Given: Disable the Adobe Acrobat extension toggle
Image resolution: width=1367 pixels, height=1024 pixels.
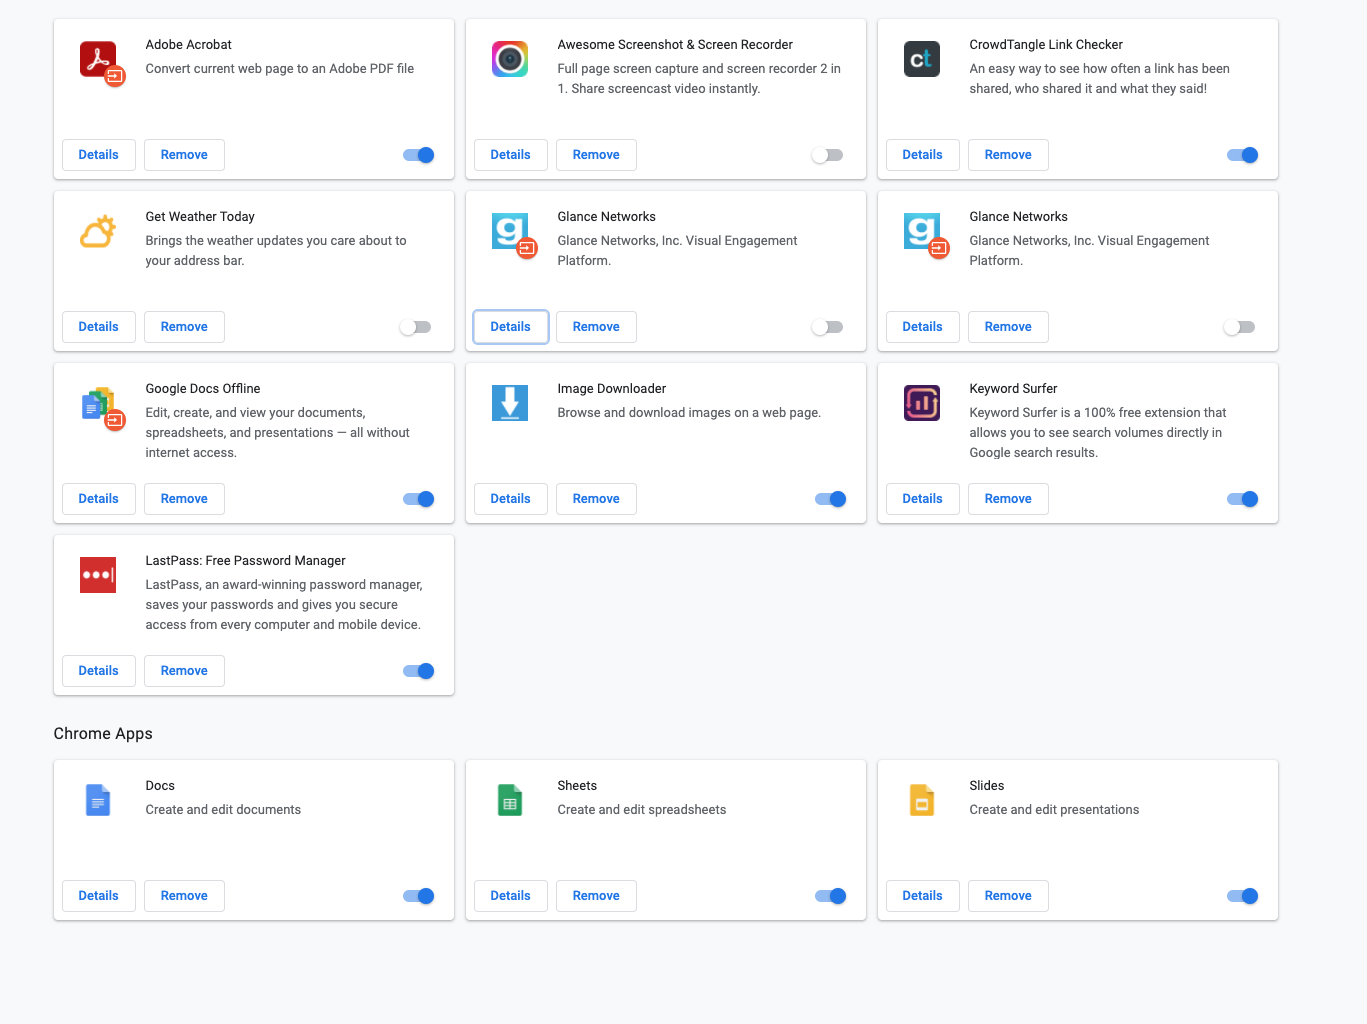Looking at the screenshot, I should coord(418,155).
